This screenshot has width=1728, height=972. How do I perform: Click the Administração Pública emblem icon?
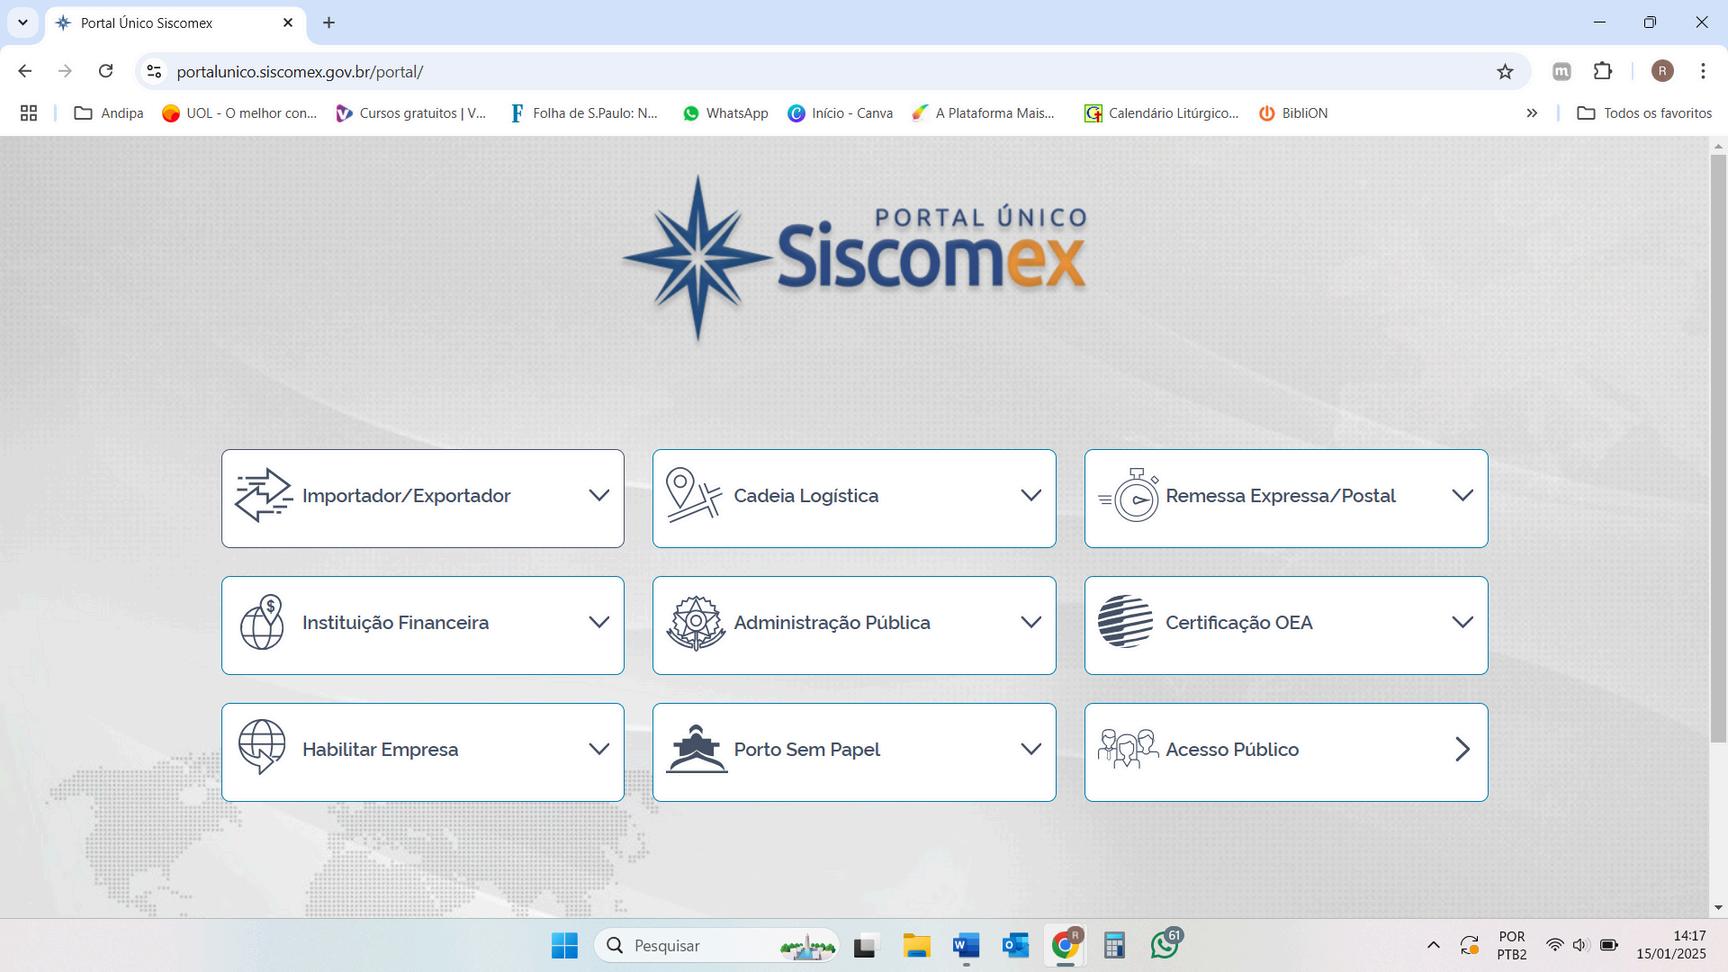click(696, 622)
